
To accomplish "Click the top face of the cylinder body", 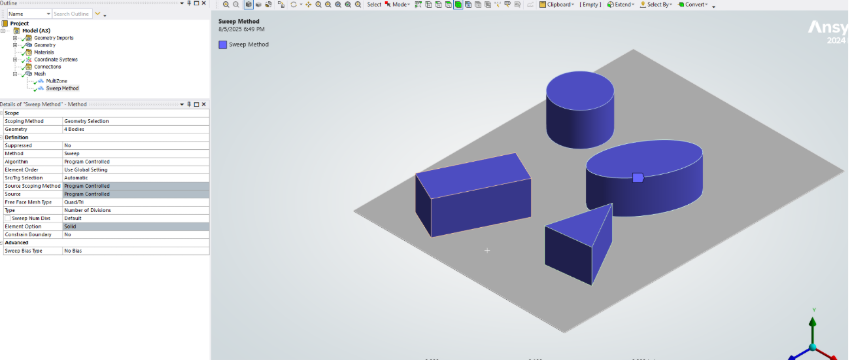I will pos(580,90).
